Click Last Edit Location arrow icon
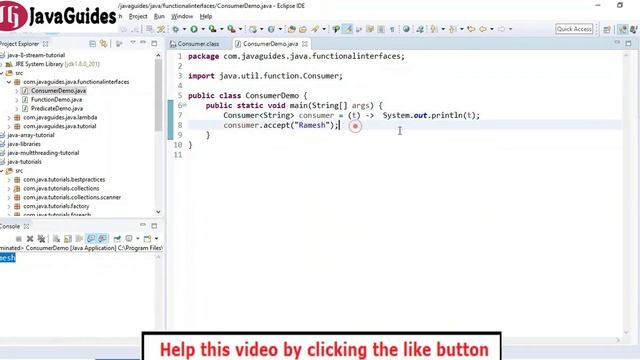The width and height of the screenshot is (640, 360). 471,29
